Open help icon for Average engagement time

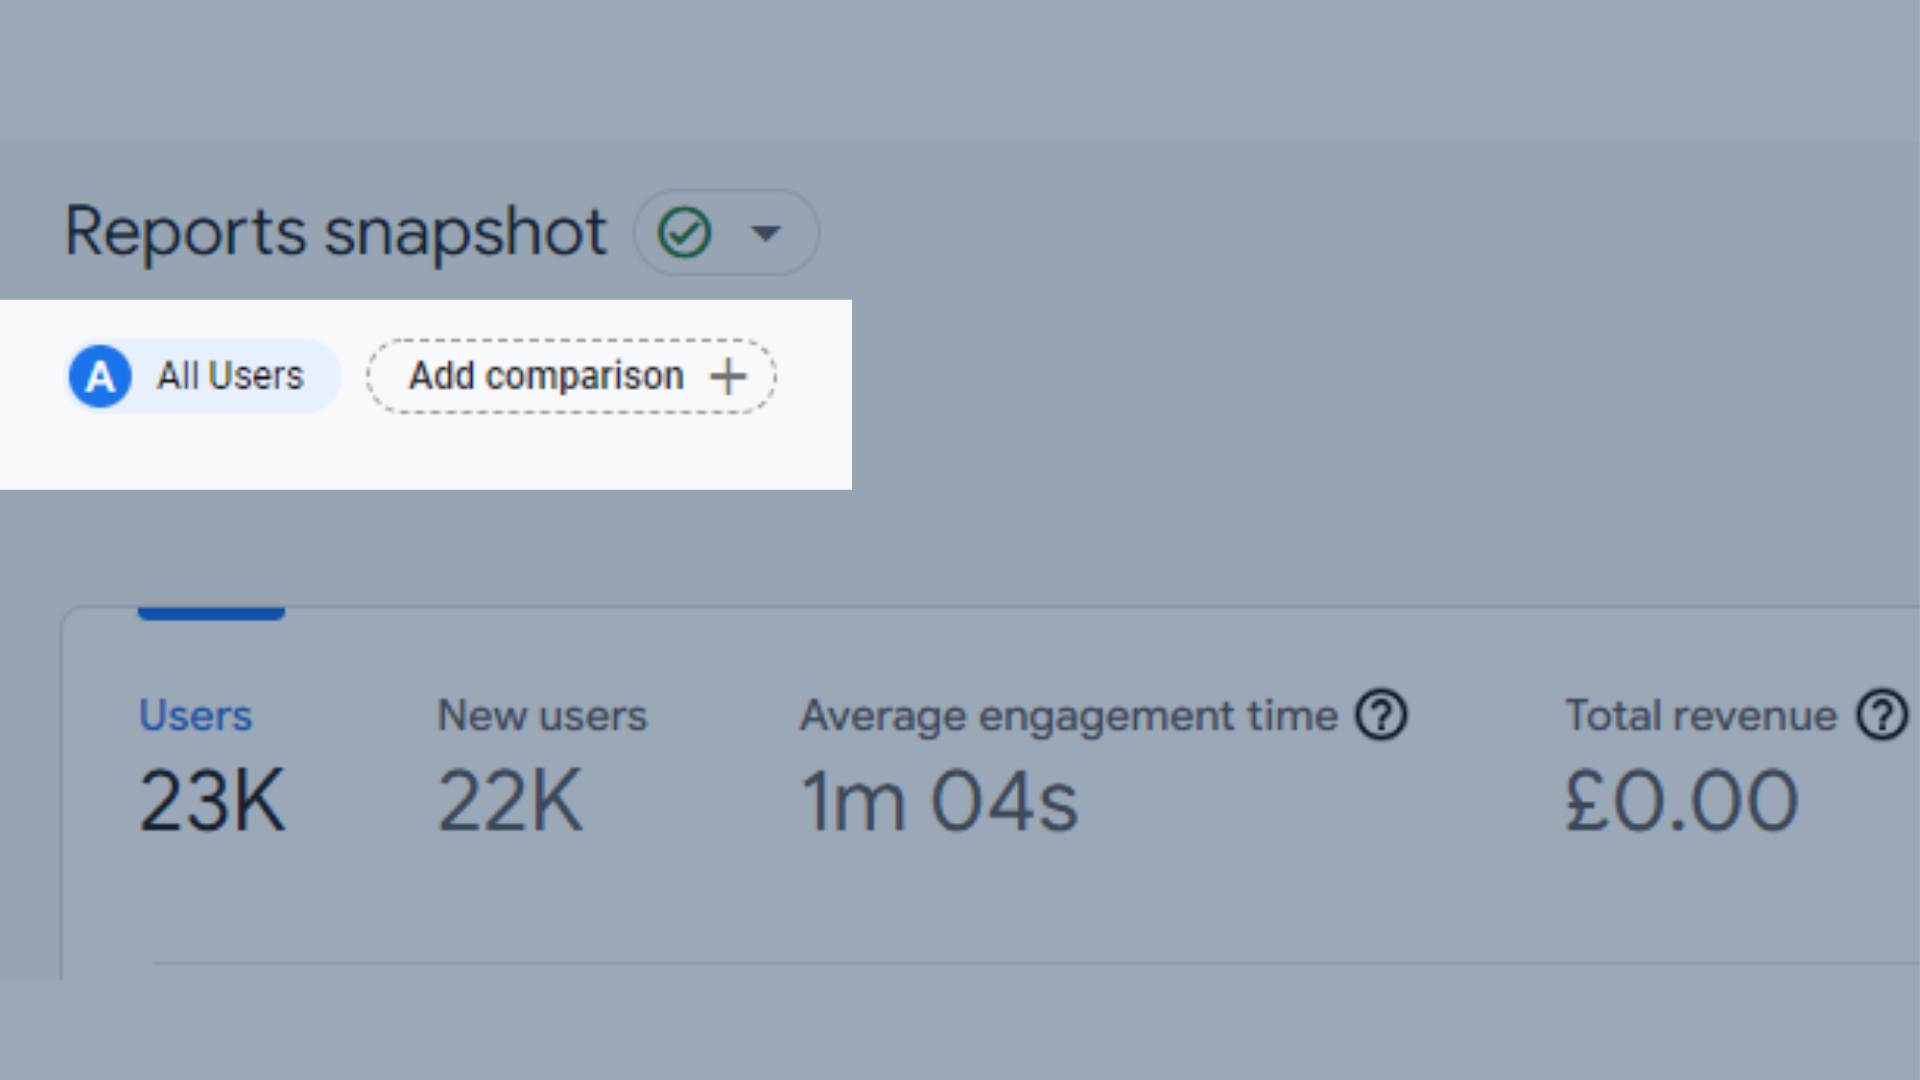click(1381, 716)
